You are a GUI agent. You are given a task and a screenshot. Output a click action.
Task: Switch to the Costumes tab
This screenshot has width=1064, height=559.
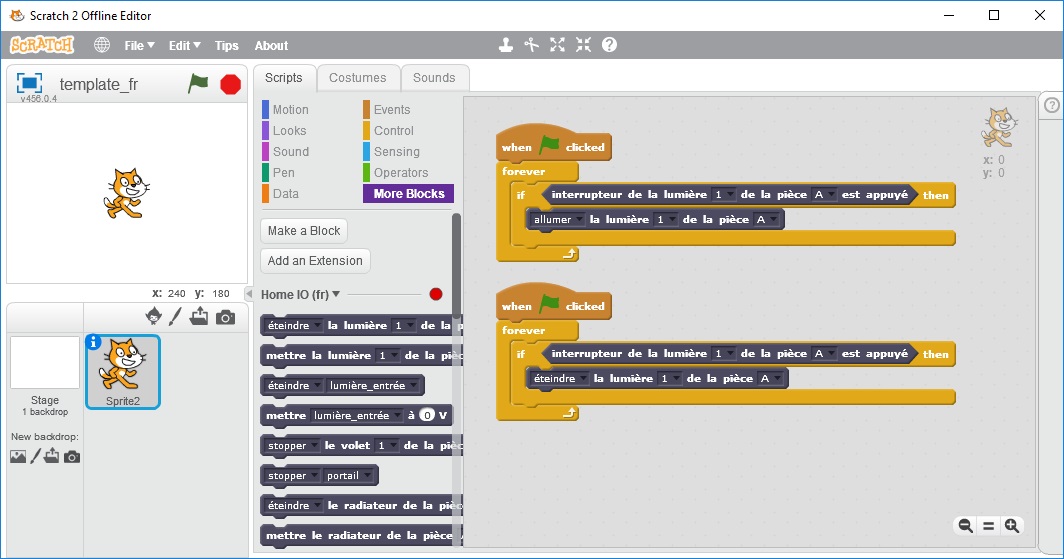tap(357, 78)
